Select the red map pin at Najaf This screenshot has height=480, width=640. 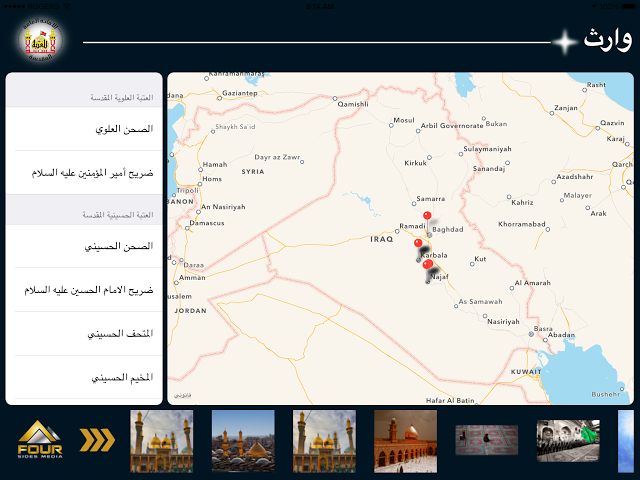(428, 264)
